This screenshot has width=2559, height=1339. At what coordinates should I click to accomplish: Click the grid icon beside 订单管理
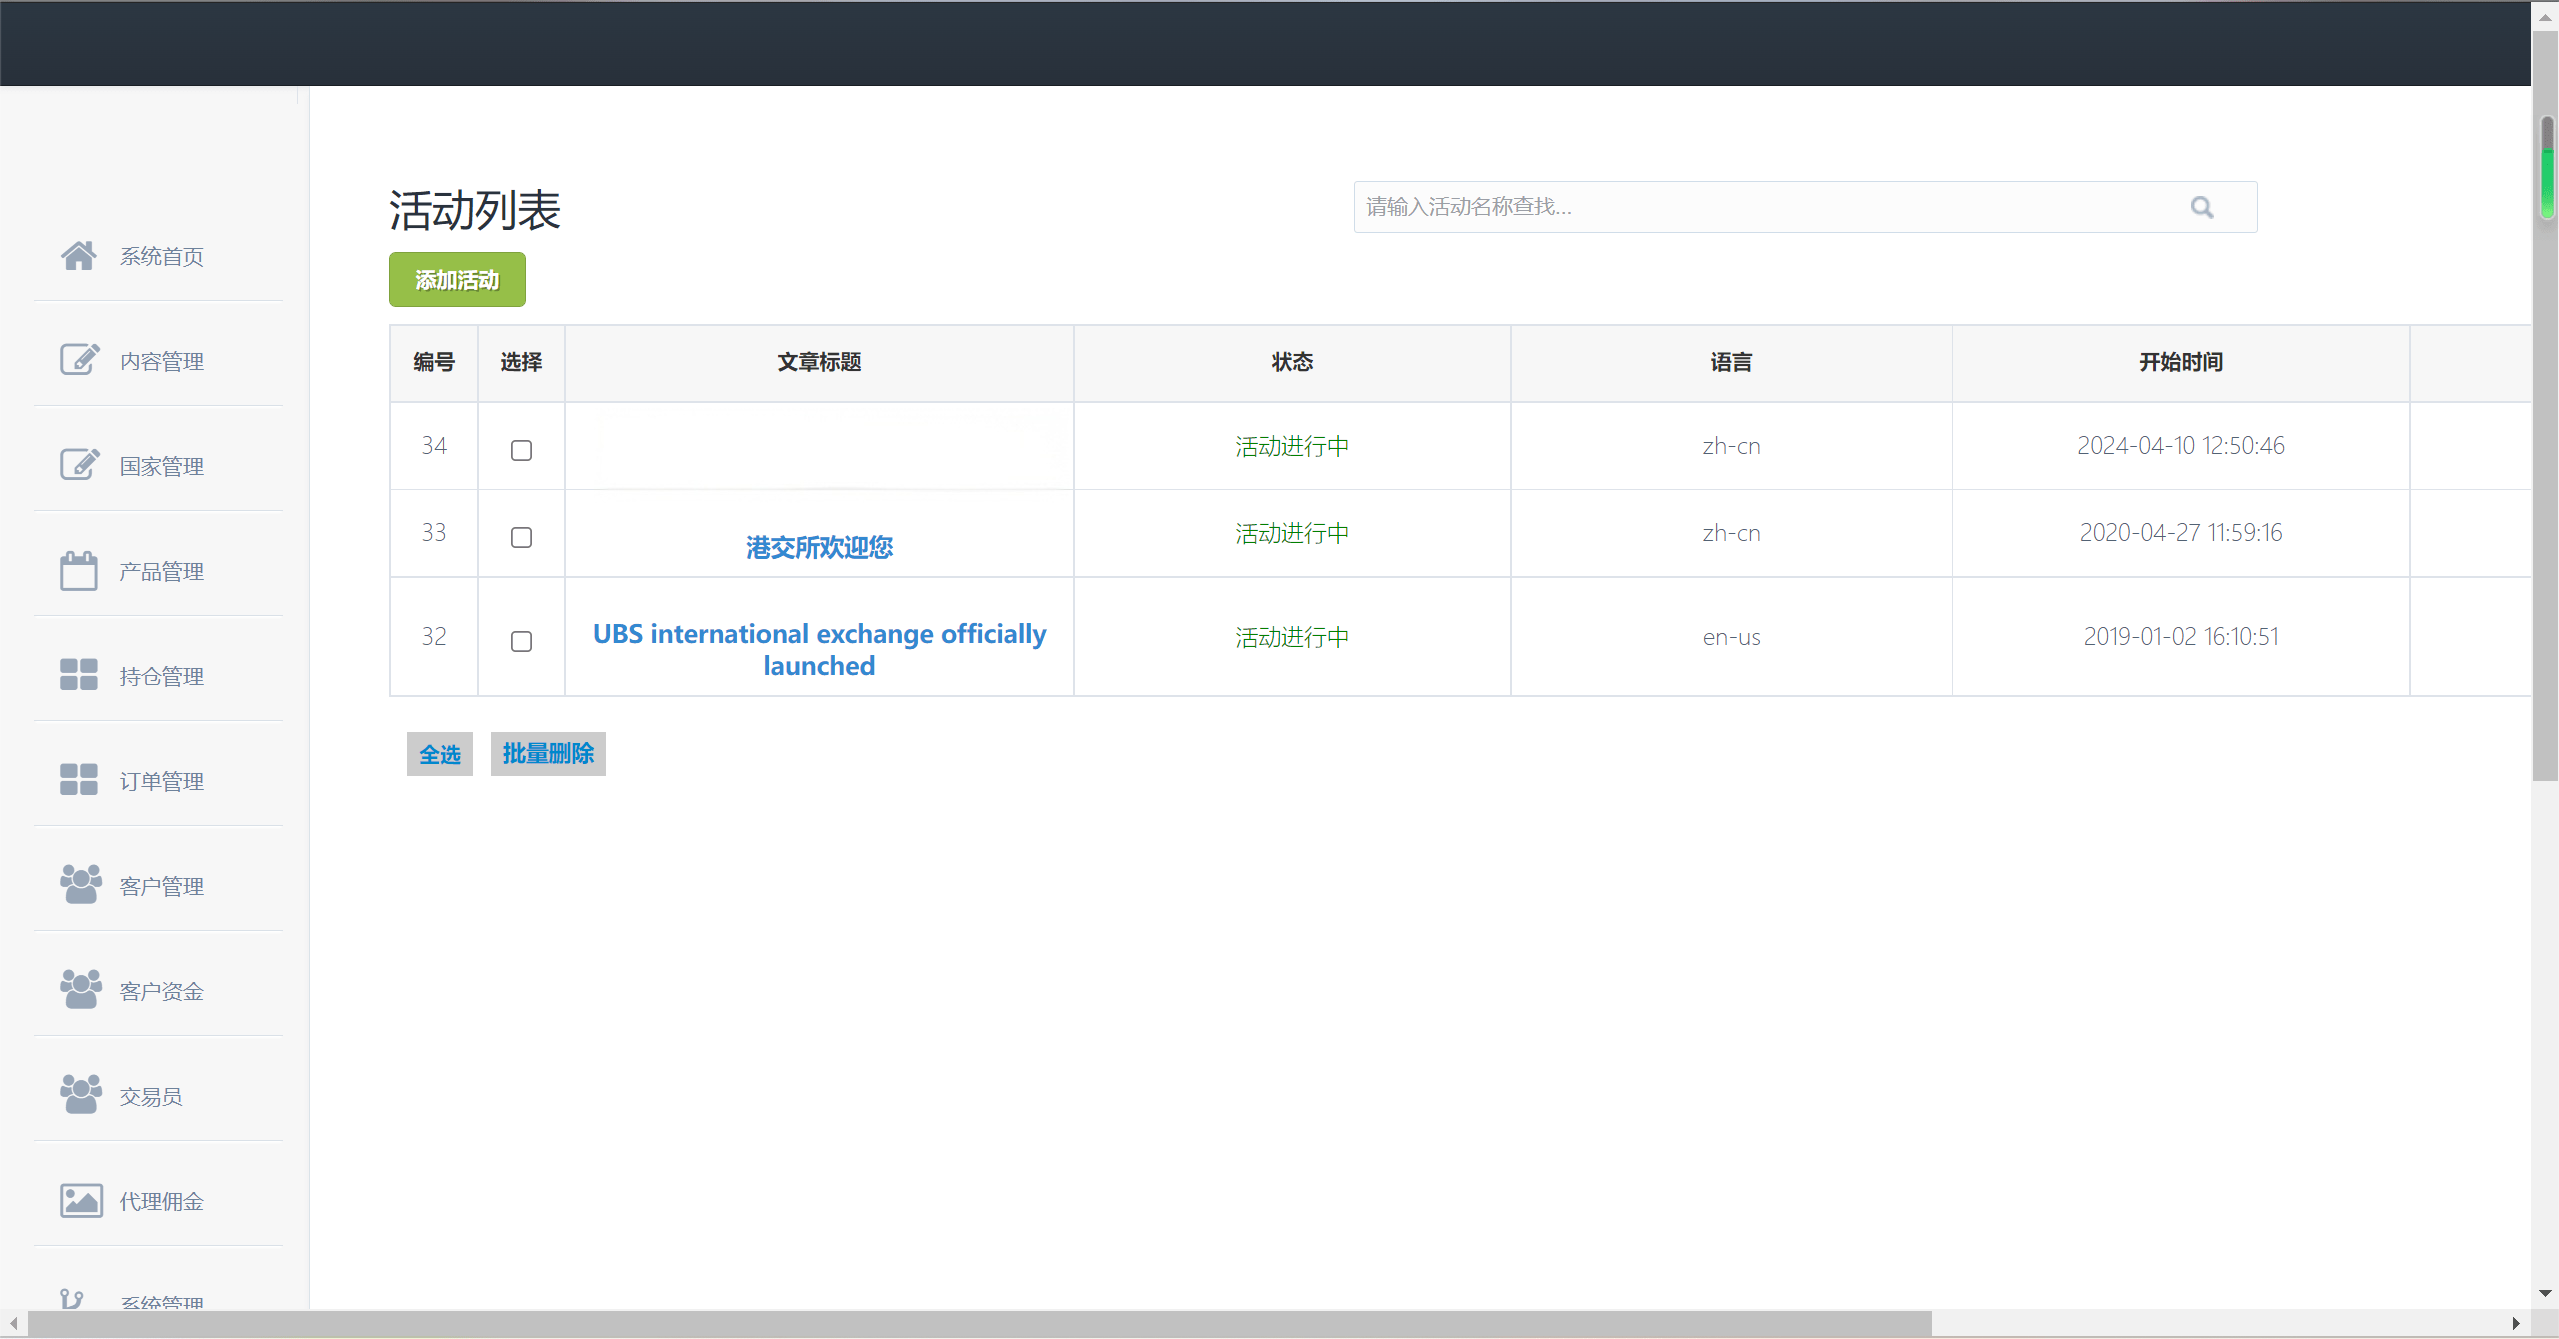pos(78,780)
